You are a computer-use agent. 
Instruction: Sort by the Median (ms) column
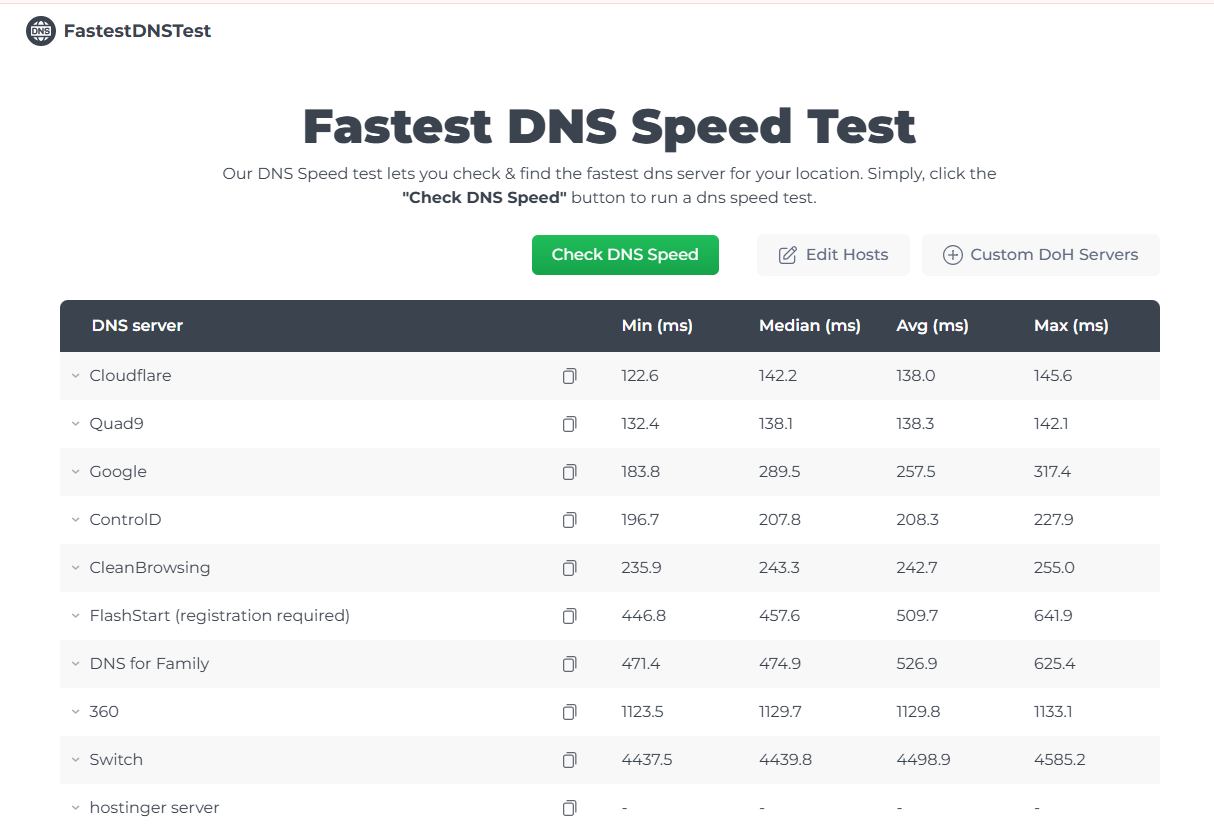pos(810,326)
